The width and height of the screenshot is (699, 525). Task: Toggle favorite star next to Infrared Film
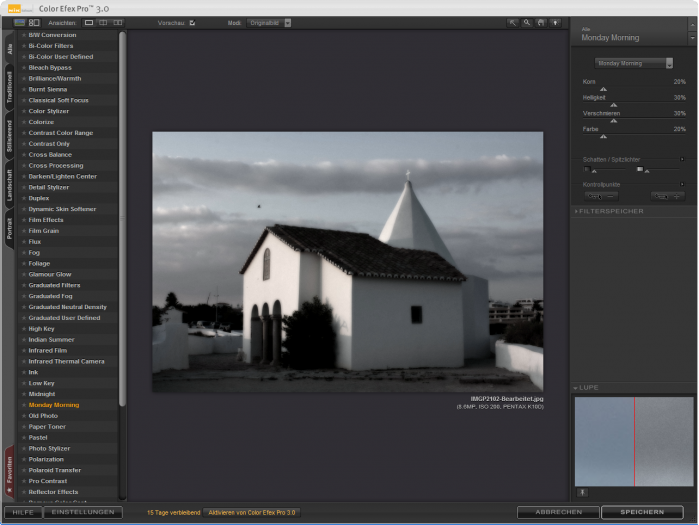pos(24,351)
